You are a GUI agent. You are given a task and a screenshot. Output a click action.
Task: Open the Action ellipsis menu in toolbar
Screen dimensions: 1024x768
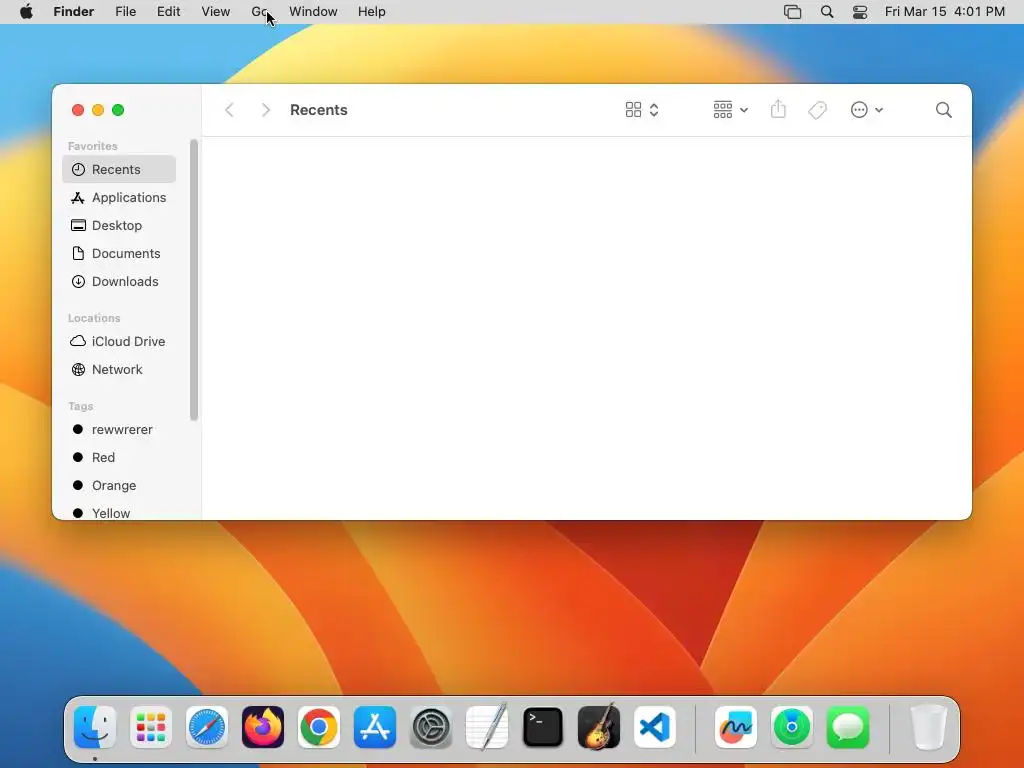[x=867, y=110]
